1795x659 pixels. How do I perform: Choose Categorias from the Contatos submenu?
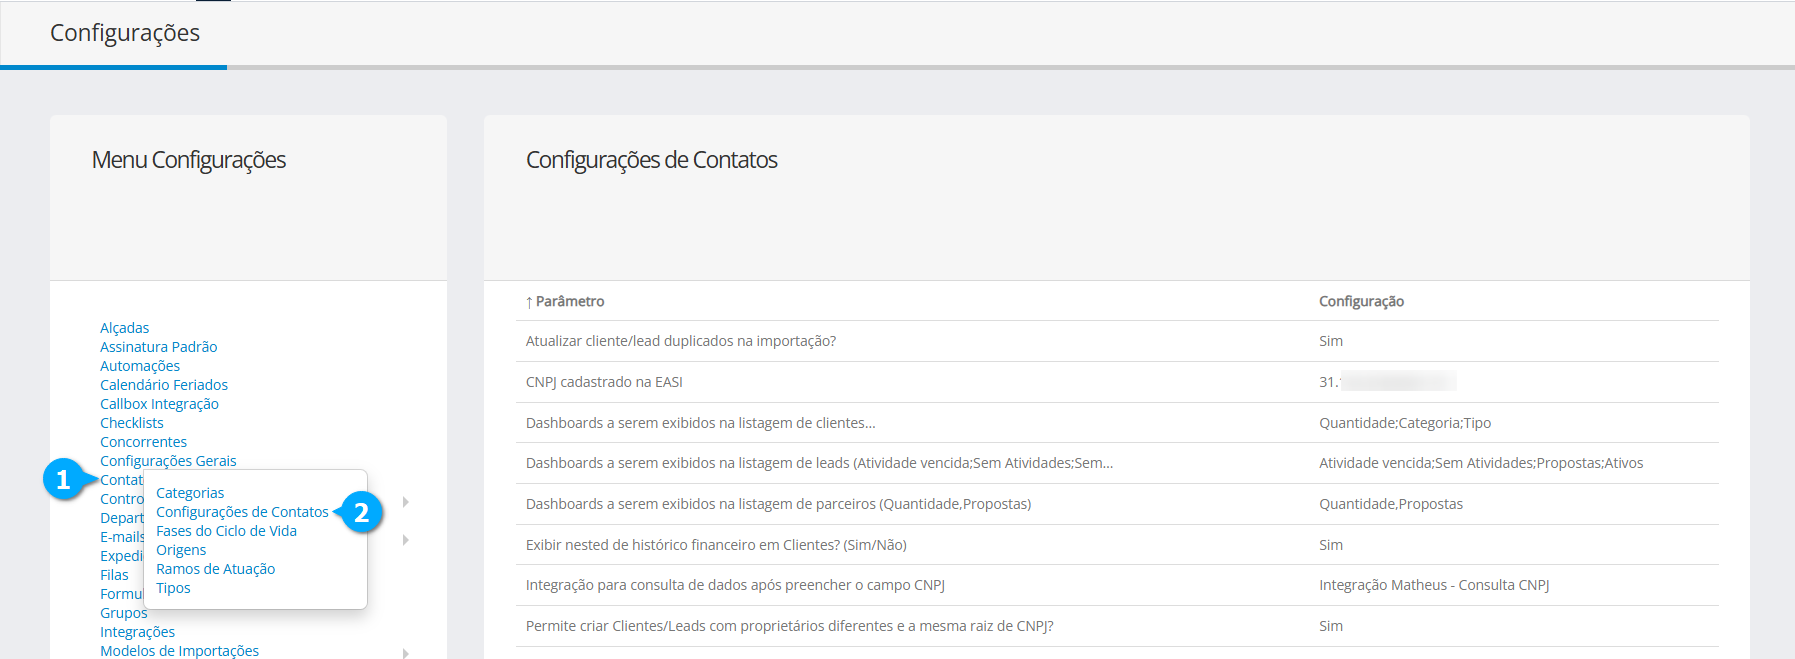(x=190, y=493)
